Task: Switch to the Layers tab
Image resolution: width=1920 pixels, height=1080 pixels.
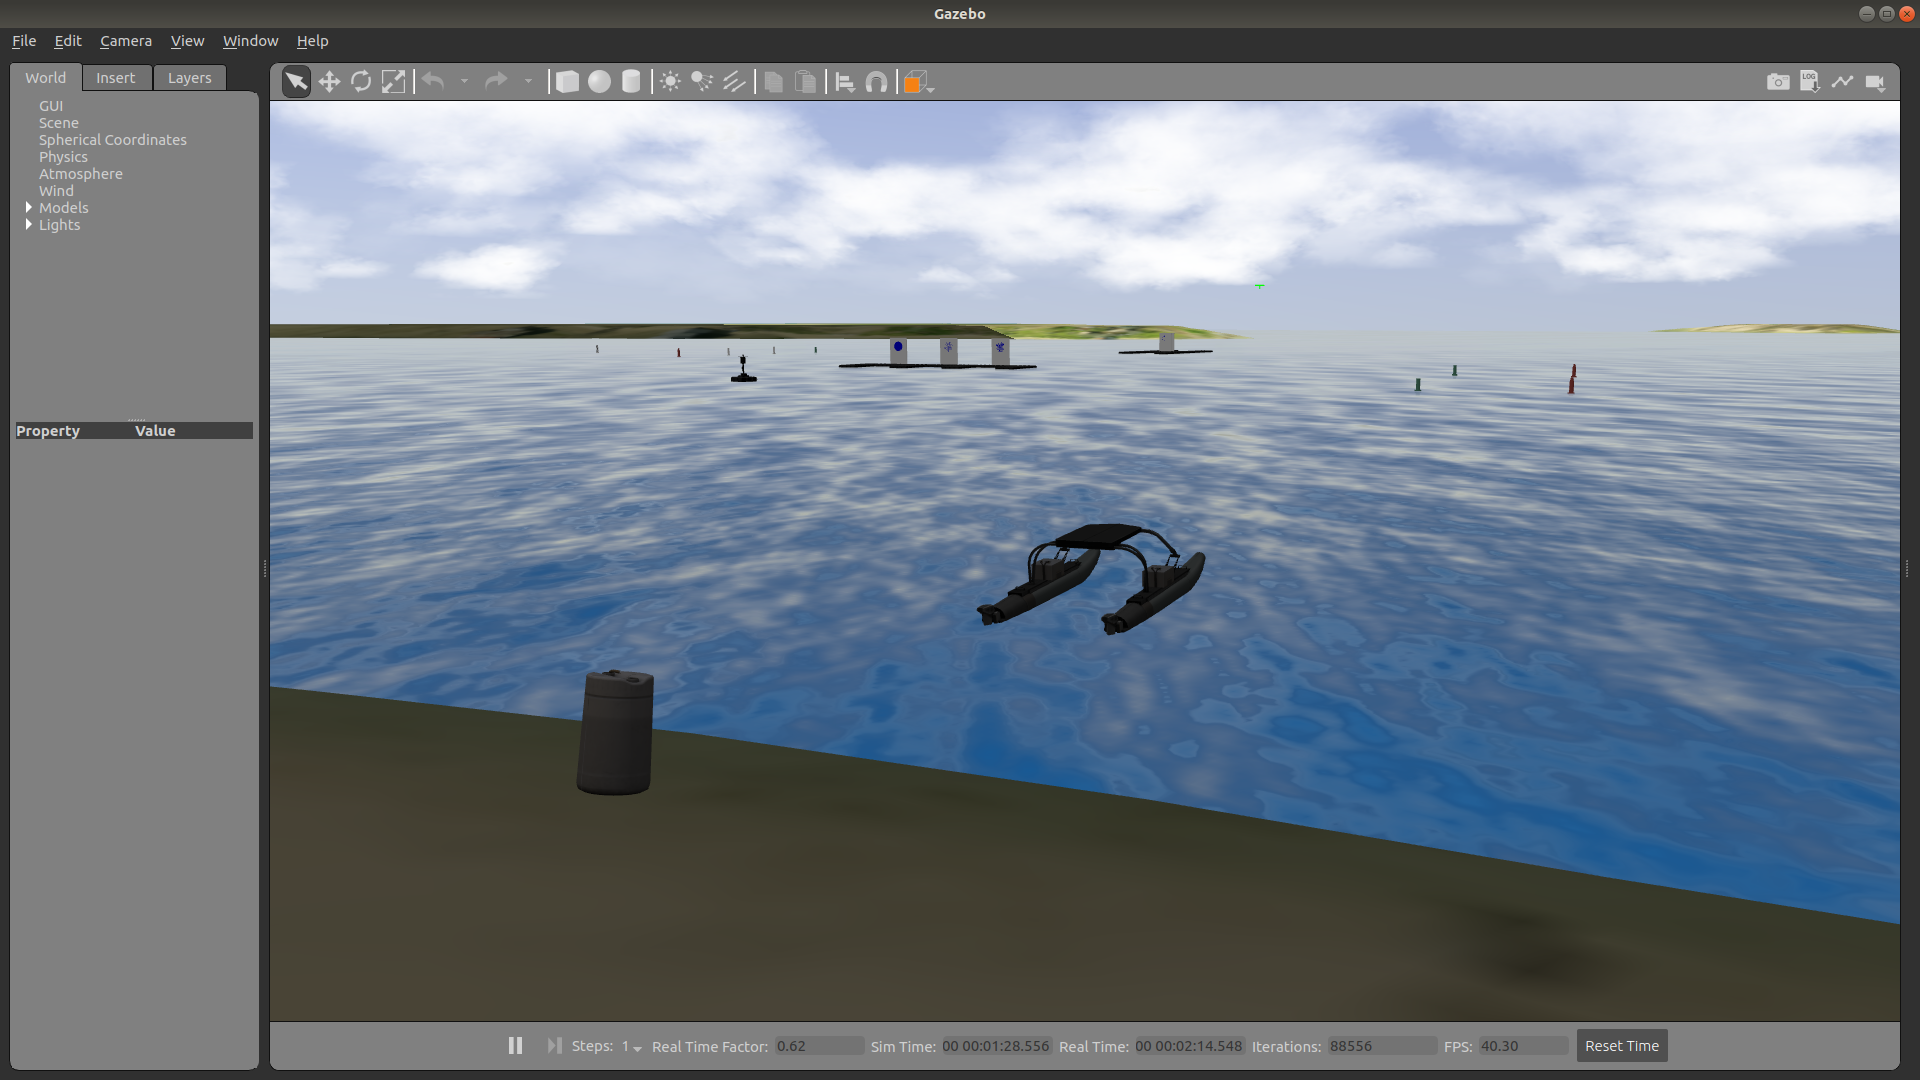Action: (190, 78)
